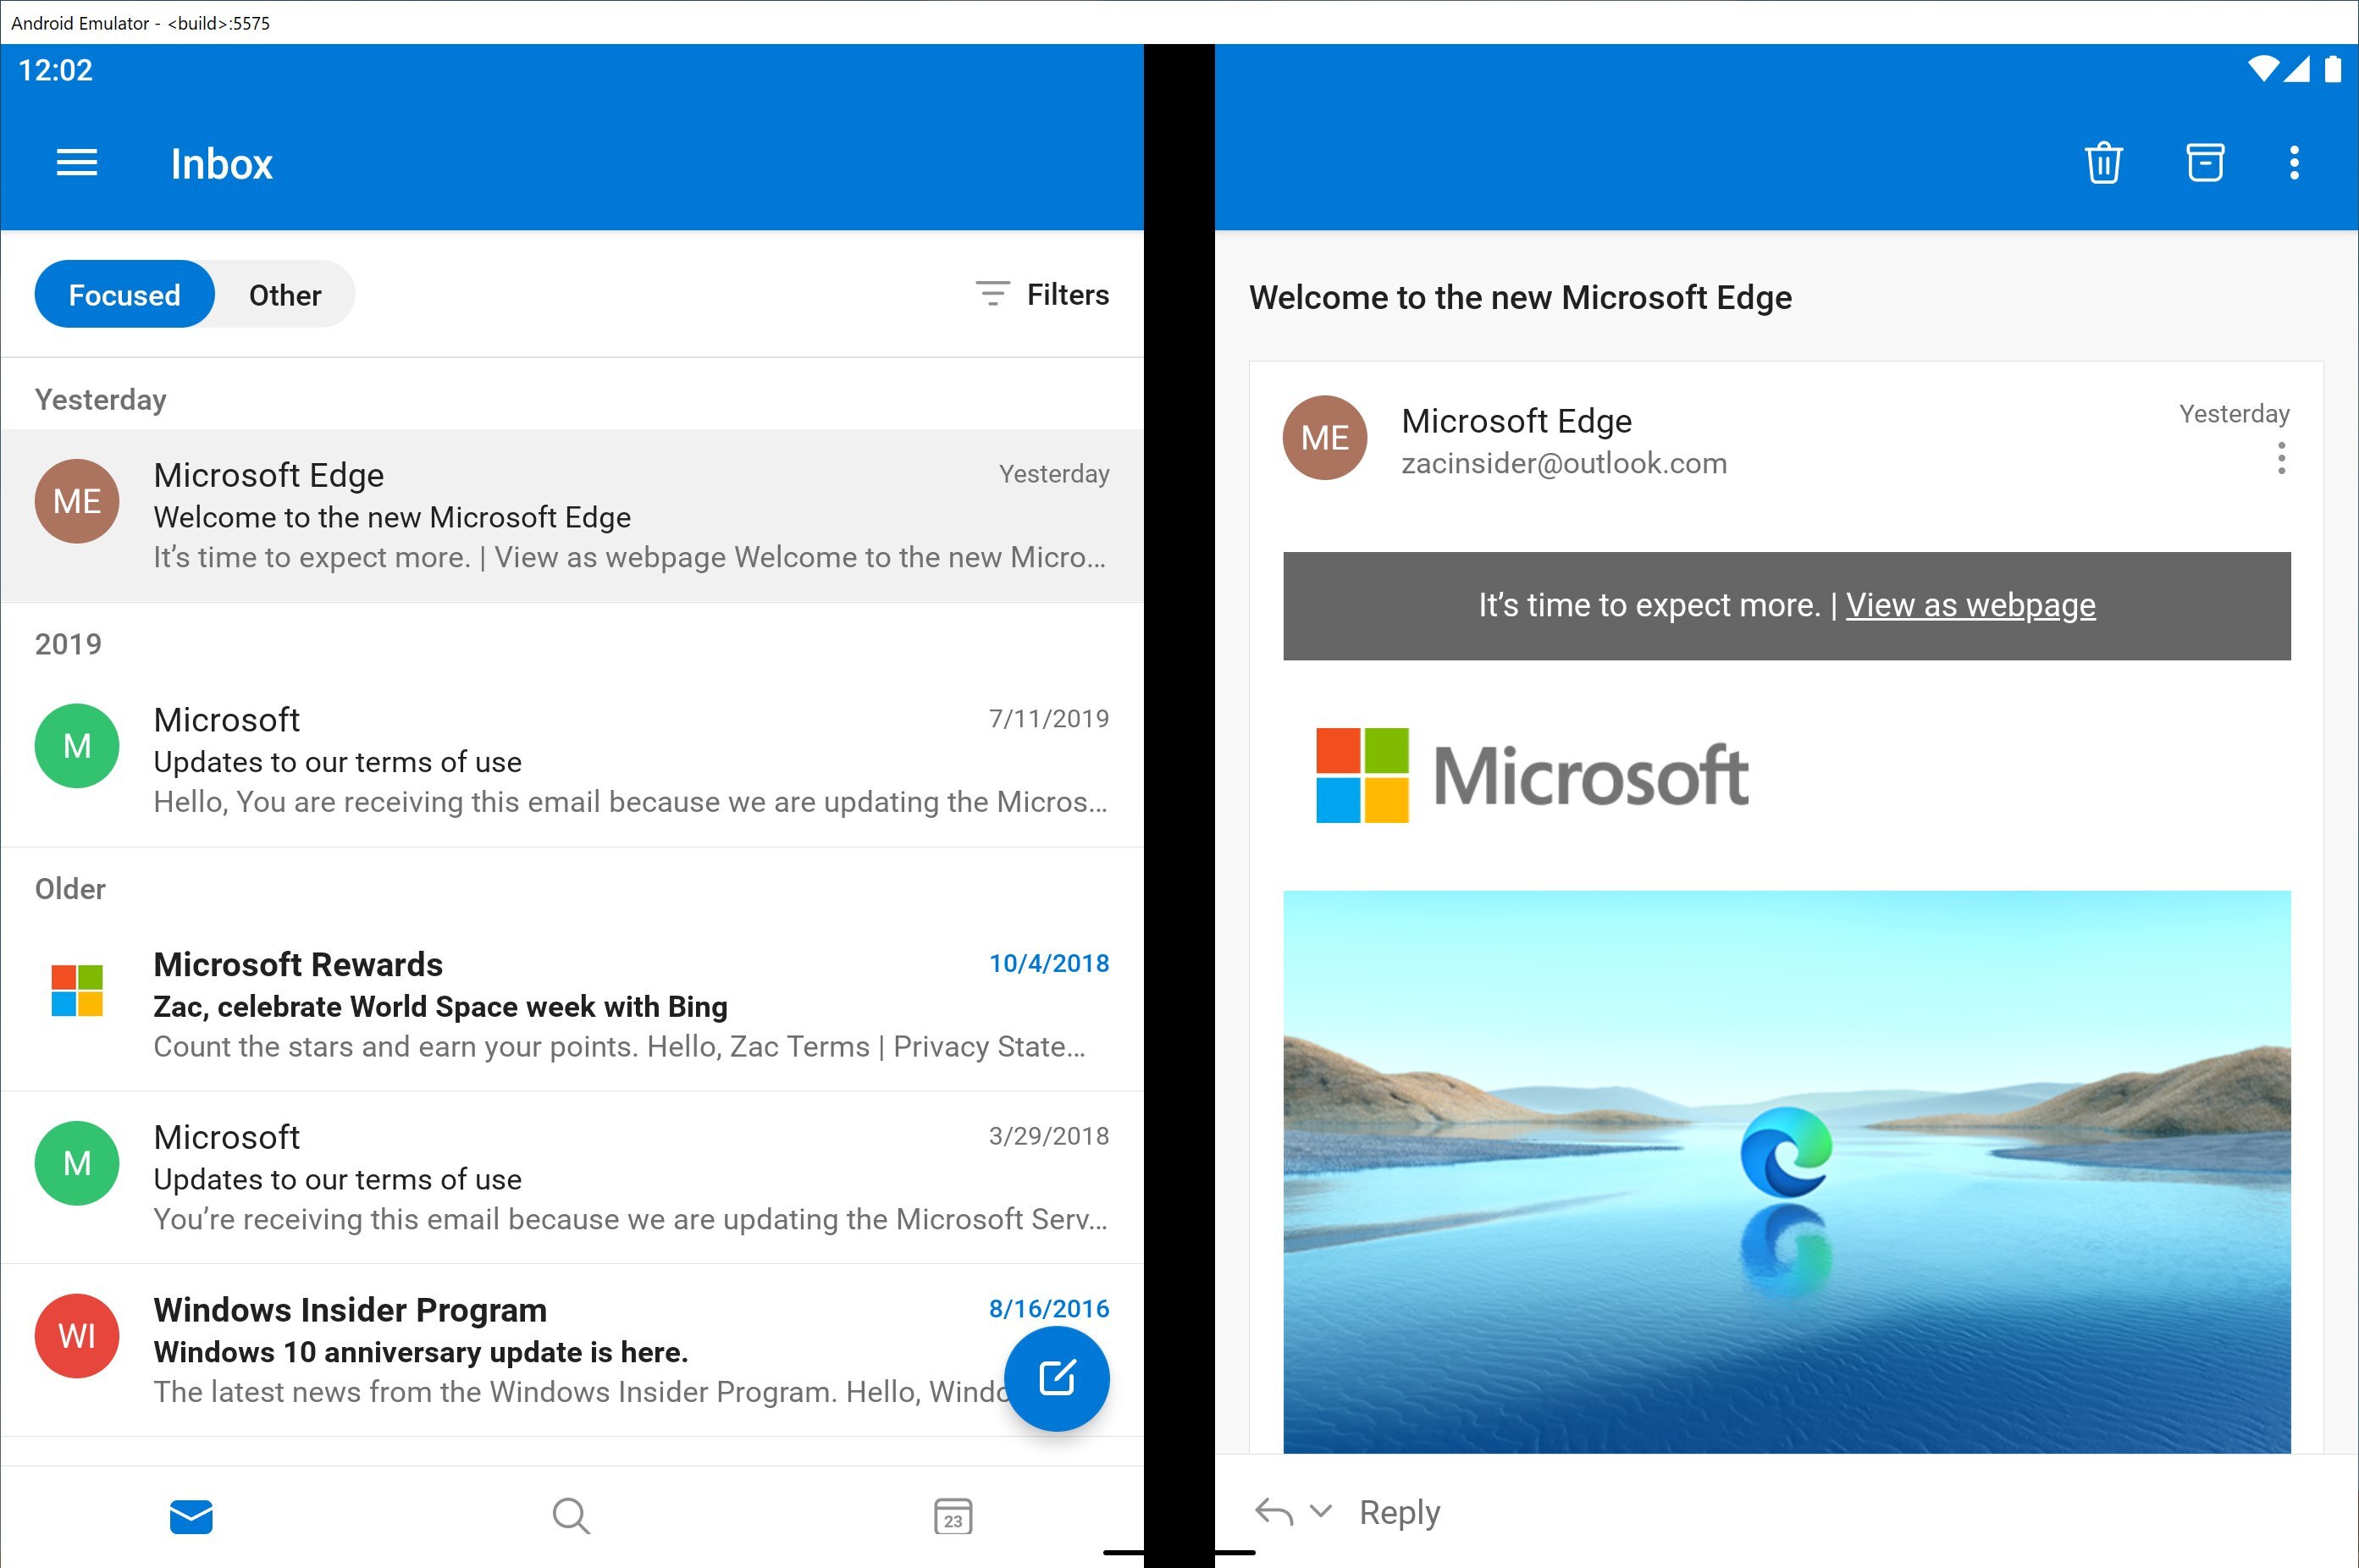Click the Inbox title
This screenshot has width=2359, height=1568.
(221, 163)
